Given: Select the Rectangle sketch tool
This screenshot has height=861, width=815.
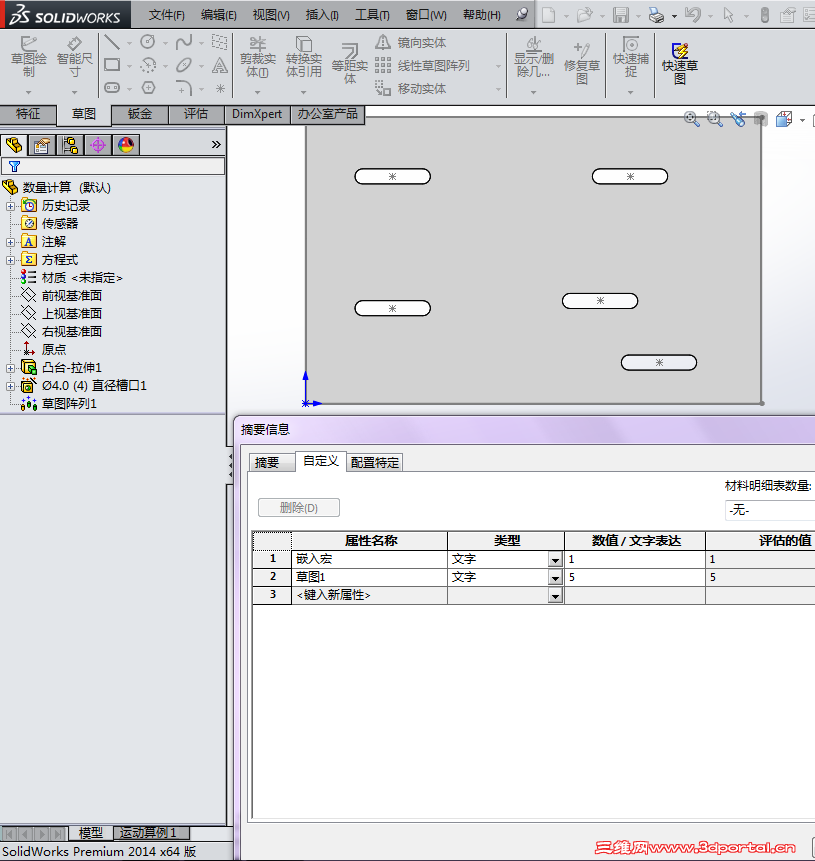Looking at the screenshot, I should click(x=112, y=65).
